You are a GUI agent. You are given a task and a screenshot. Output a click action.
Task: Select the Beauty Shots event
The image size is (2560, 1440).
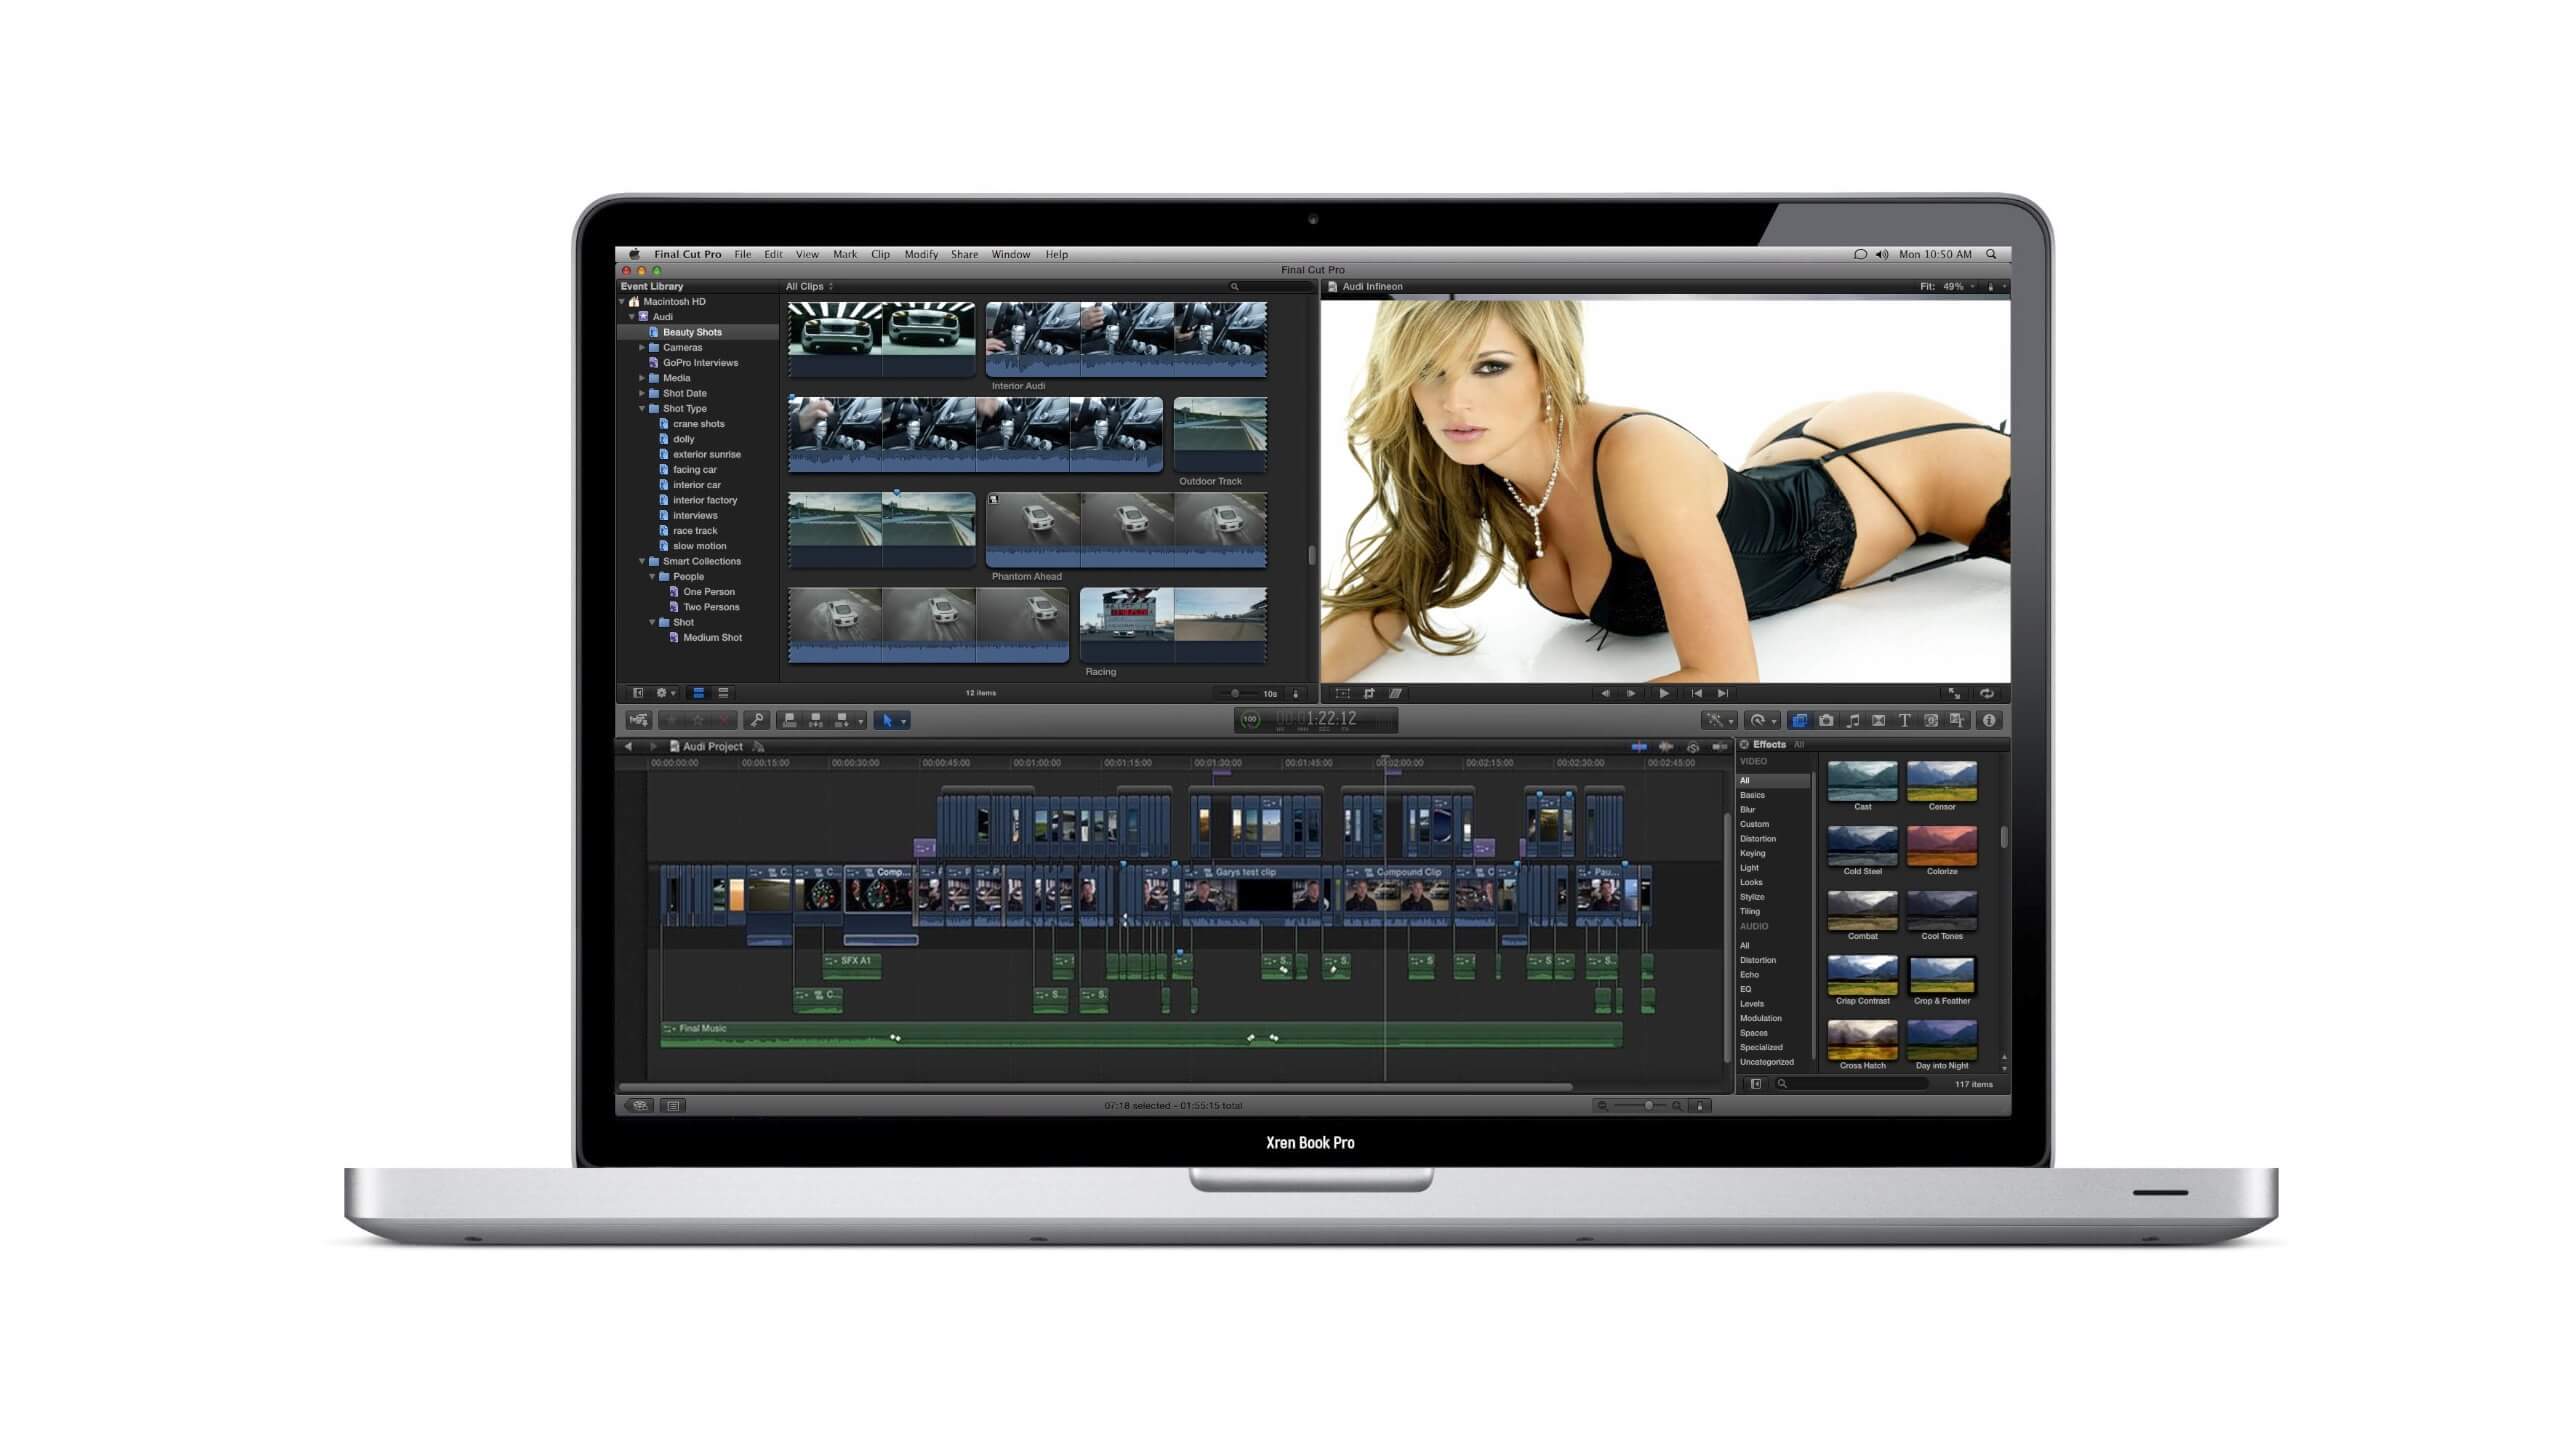(x=697, y=332)
